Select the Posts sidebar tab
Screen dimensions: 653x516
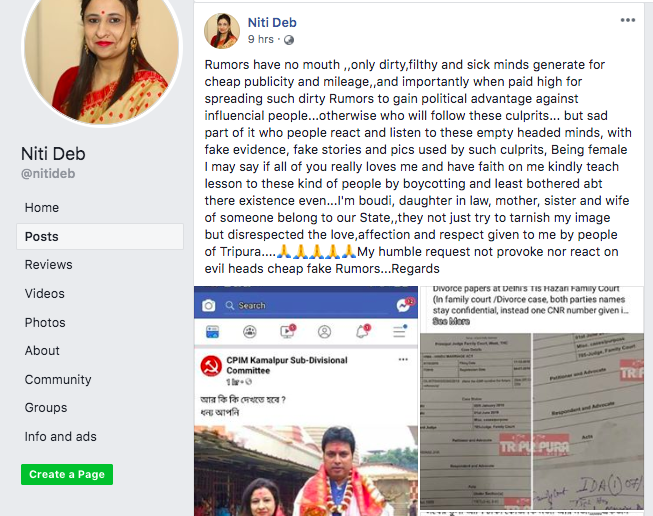tap(100, 237)
